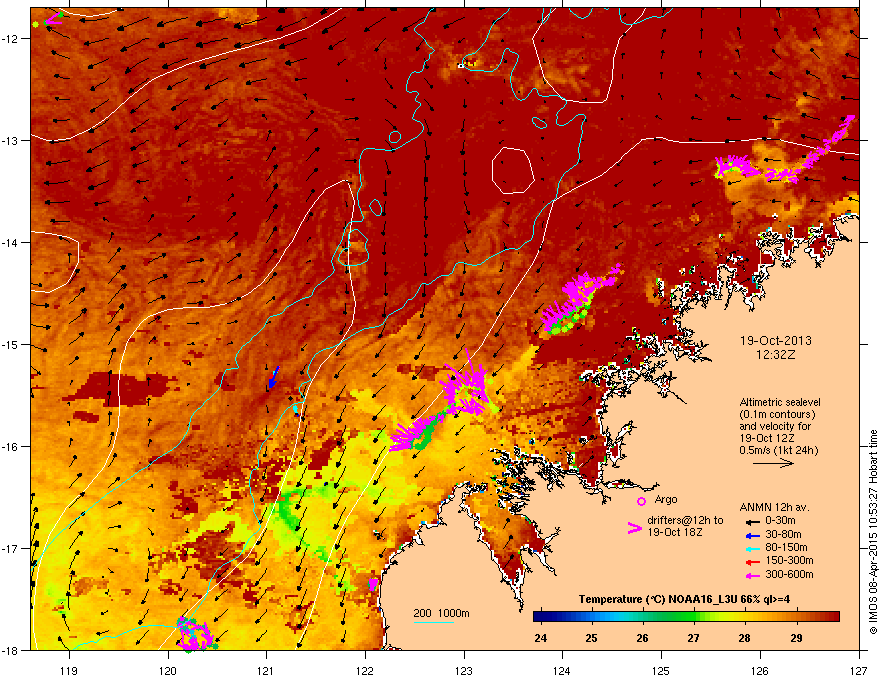
Task: Click the '27' colorbar tick label
Action: coord(694,638)
